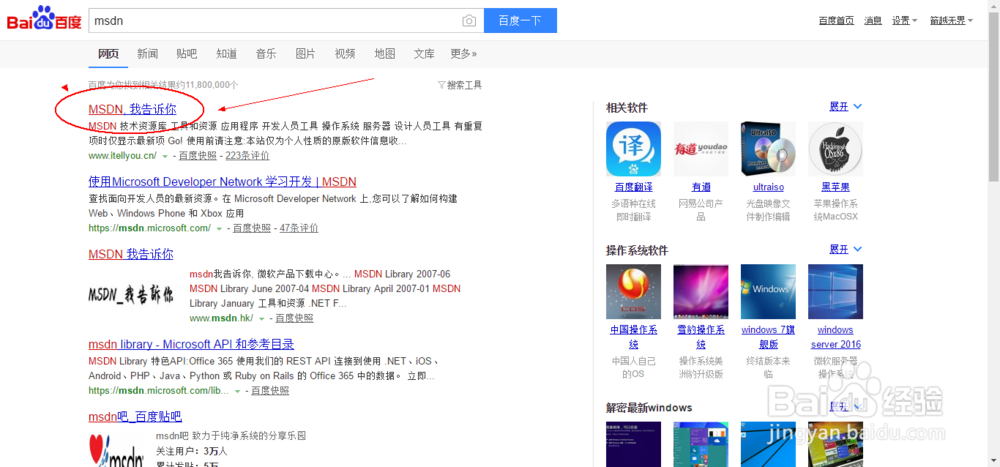Open the 有道 youdao icon
Screen dimensions: 1000x467
click(701, 149)
